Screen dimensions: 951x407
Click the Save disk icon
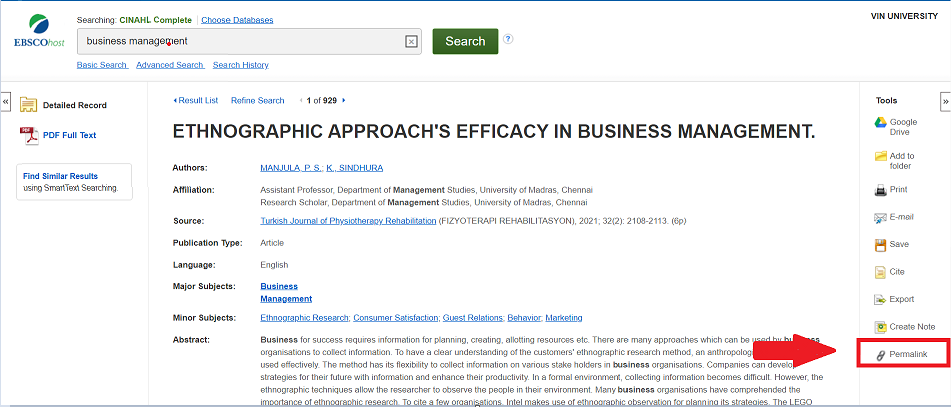(881, 244)
